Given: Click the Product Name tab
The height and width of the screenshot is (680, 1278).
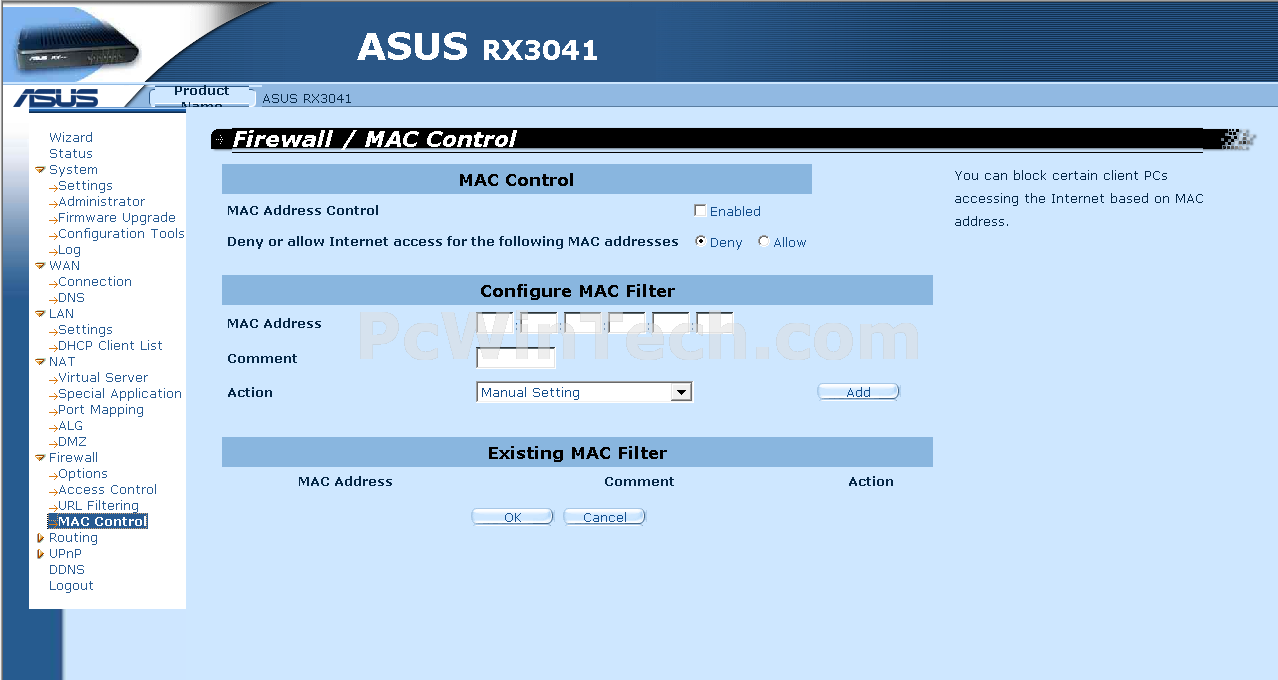Looking at the screenshot, I should click(x=201, y=97).
